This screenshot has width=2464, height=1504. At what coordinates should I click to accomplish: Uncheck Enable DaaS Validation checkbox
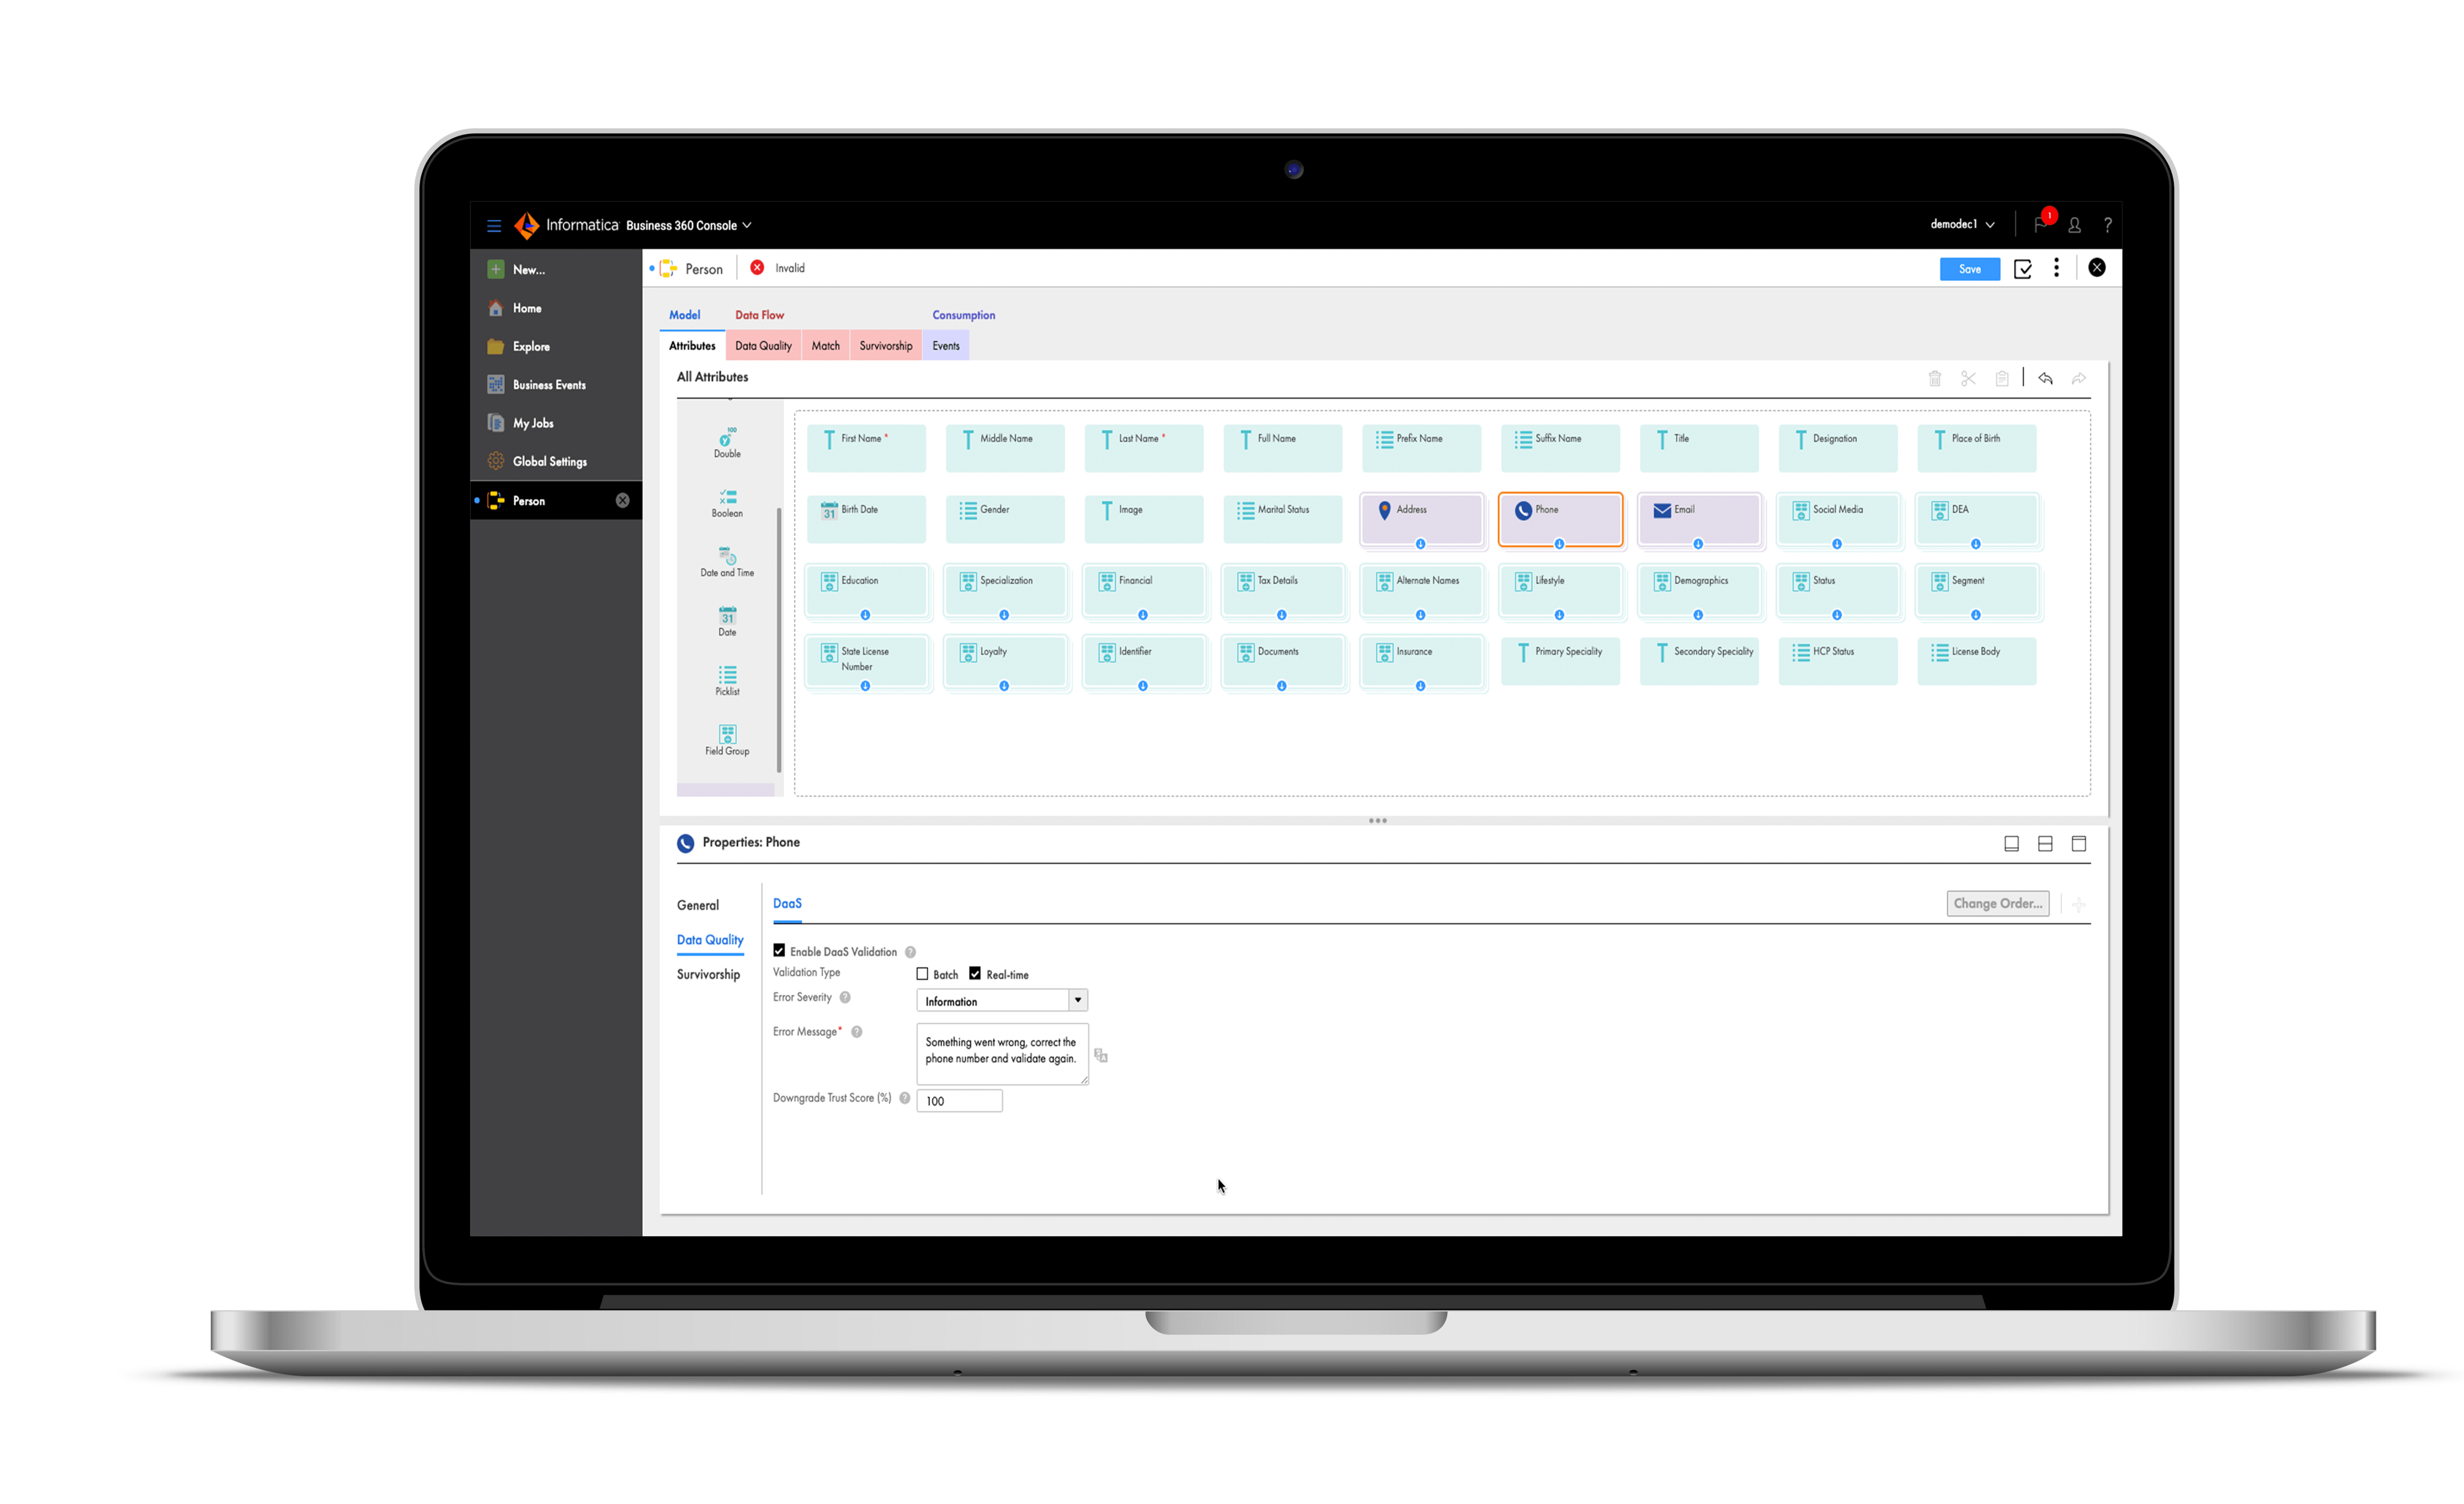click(x=779, y=951)
